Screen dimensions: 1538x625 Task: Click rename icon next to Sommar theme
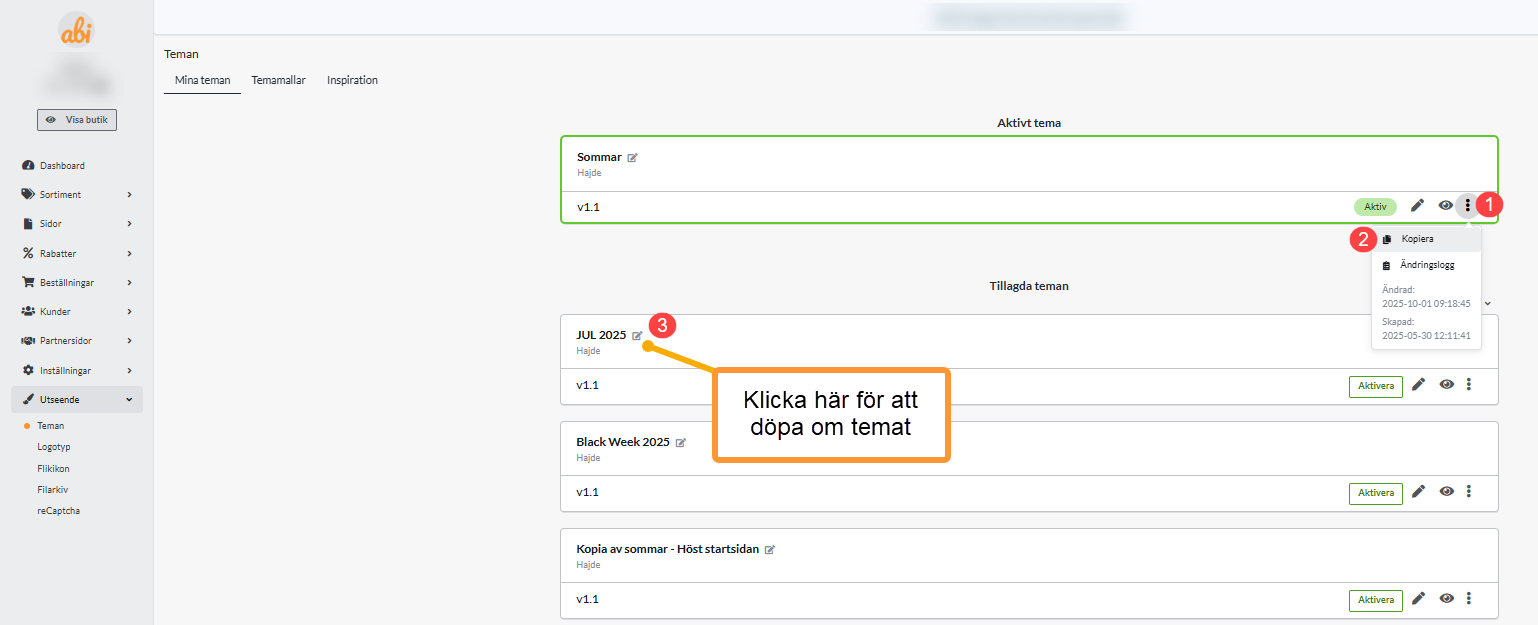633,158
